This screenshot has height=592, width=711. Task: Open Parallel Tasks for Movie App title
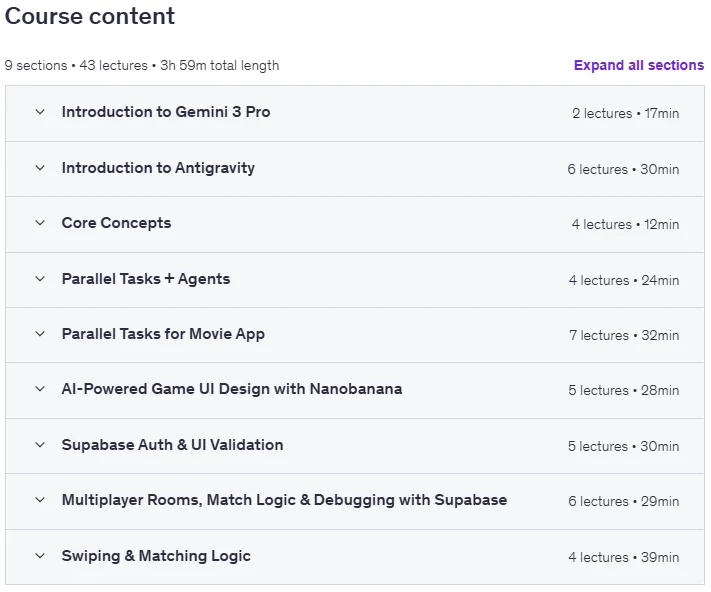pyautogui.click(x=163, y=335)
